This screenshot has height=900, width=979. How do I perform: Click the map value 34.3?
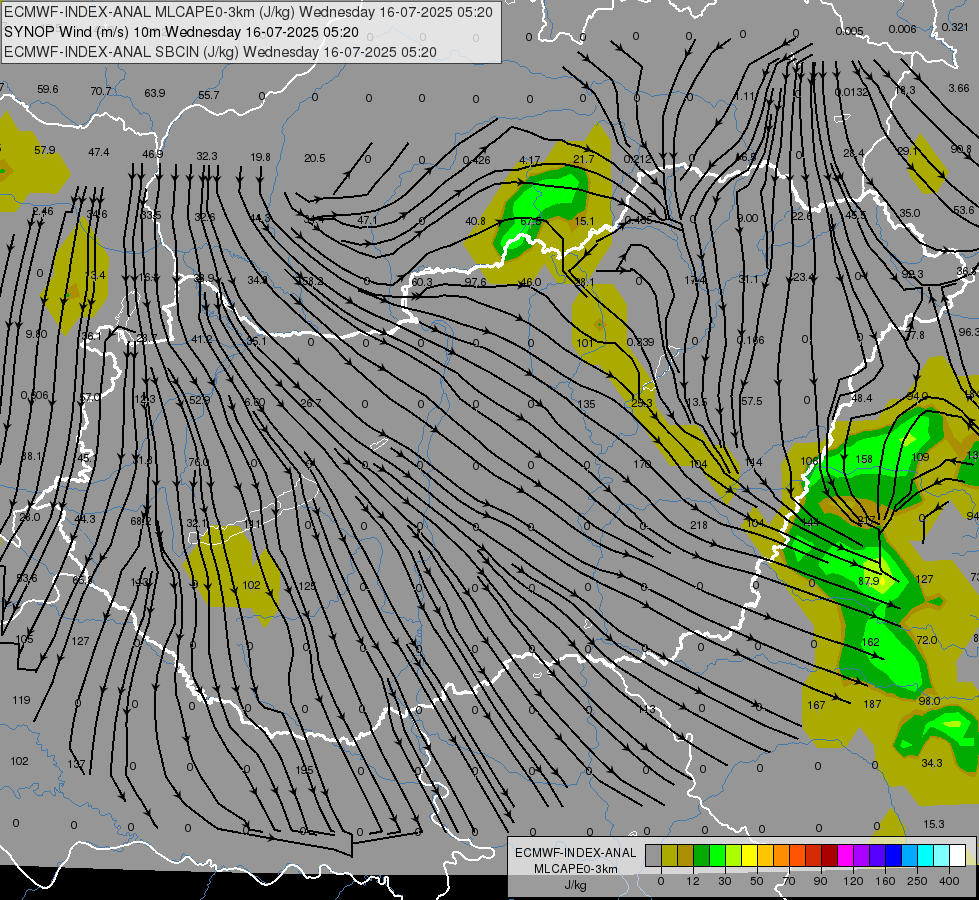pos(932,763)
